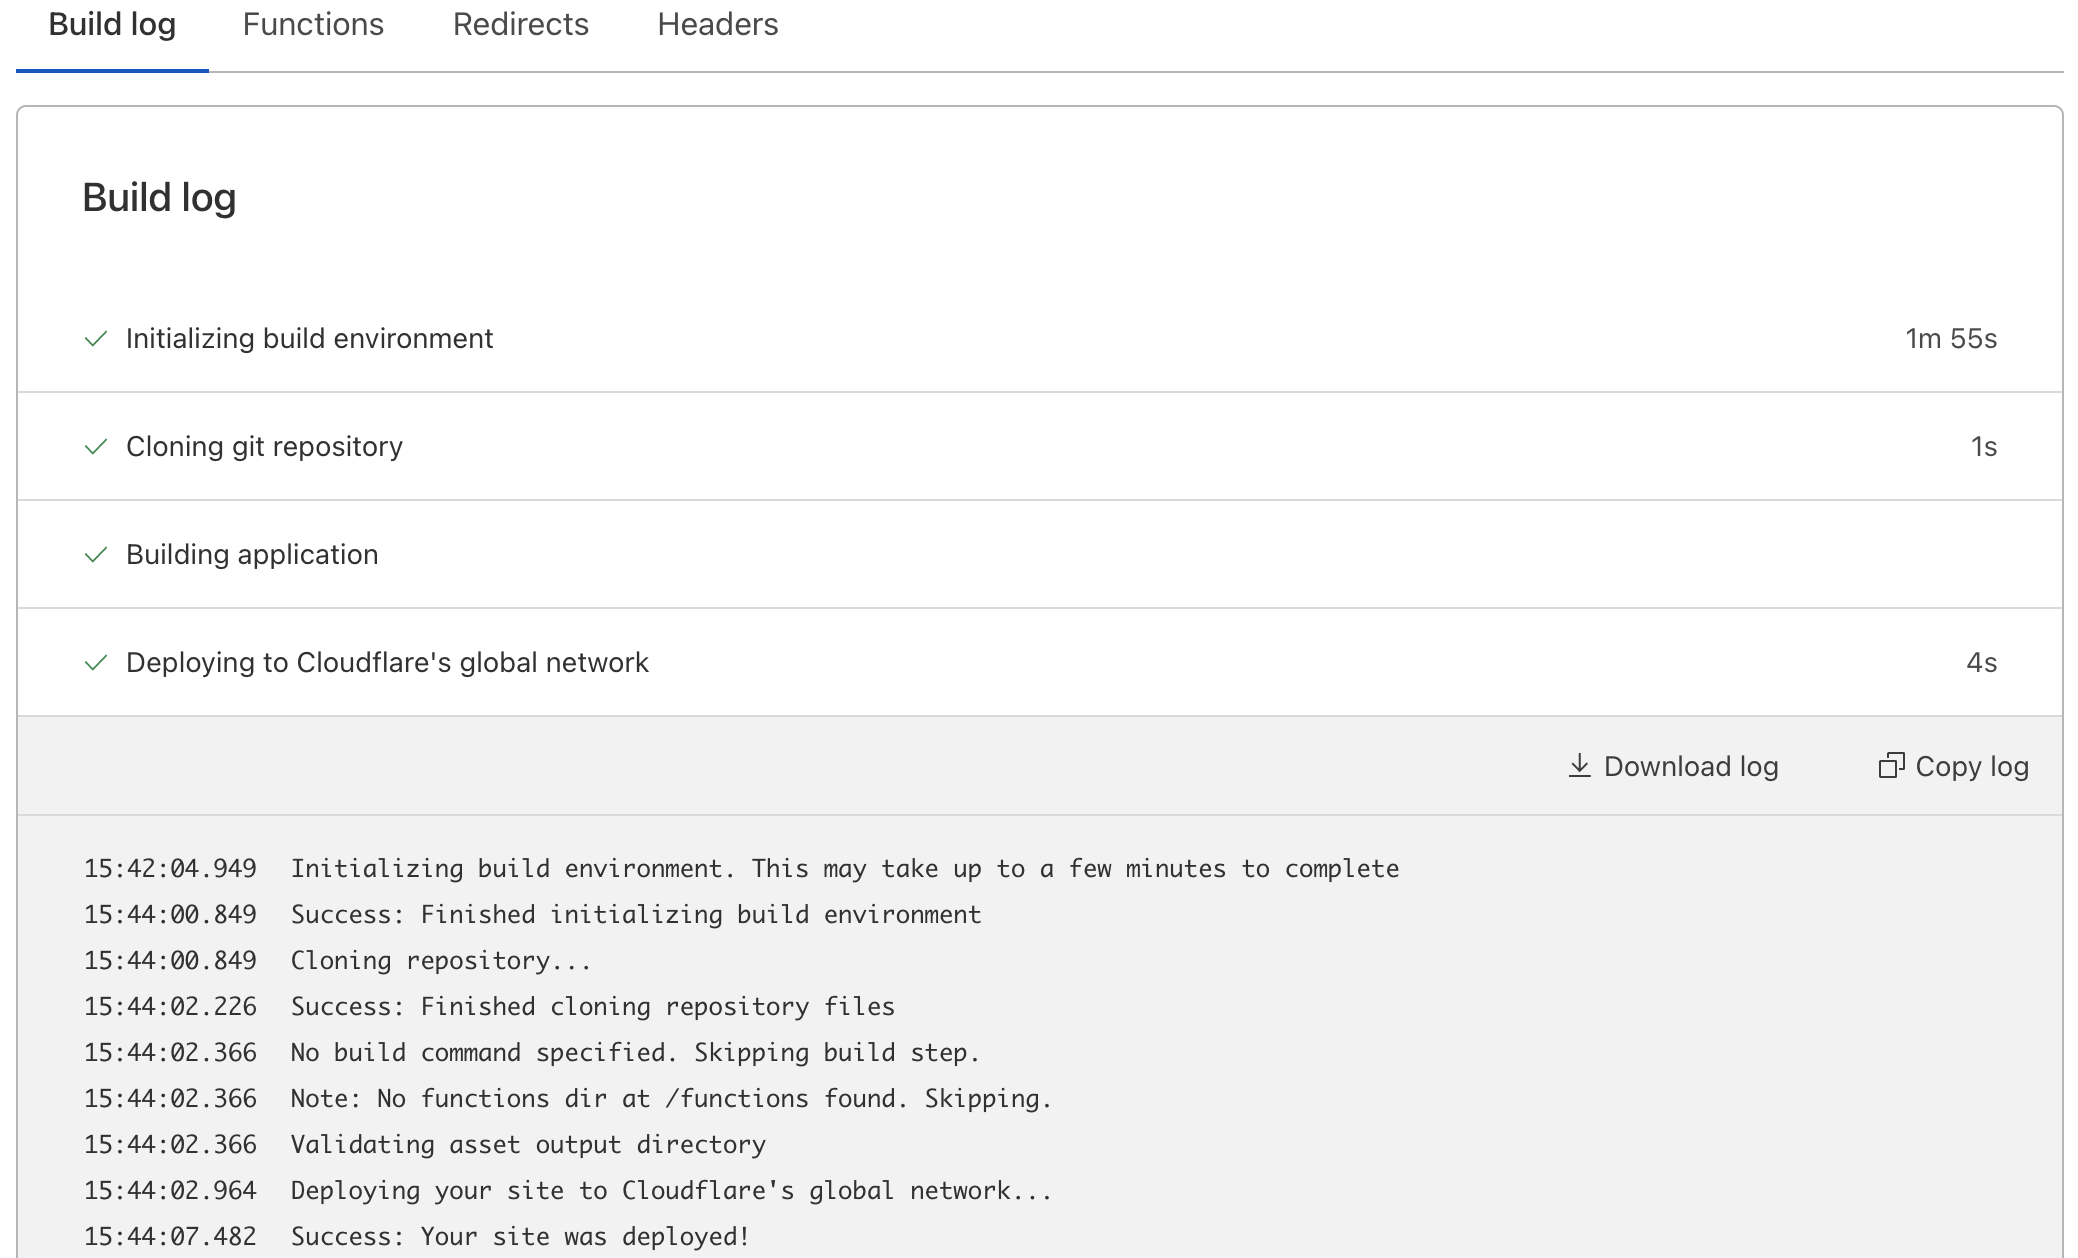Select the Build log tab
2078x1258 pixels.
click(112, 24)
